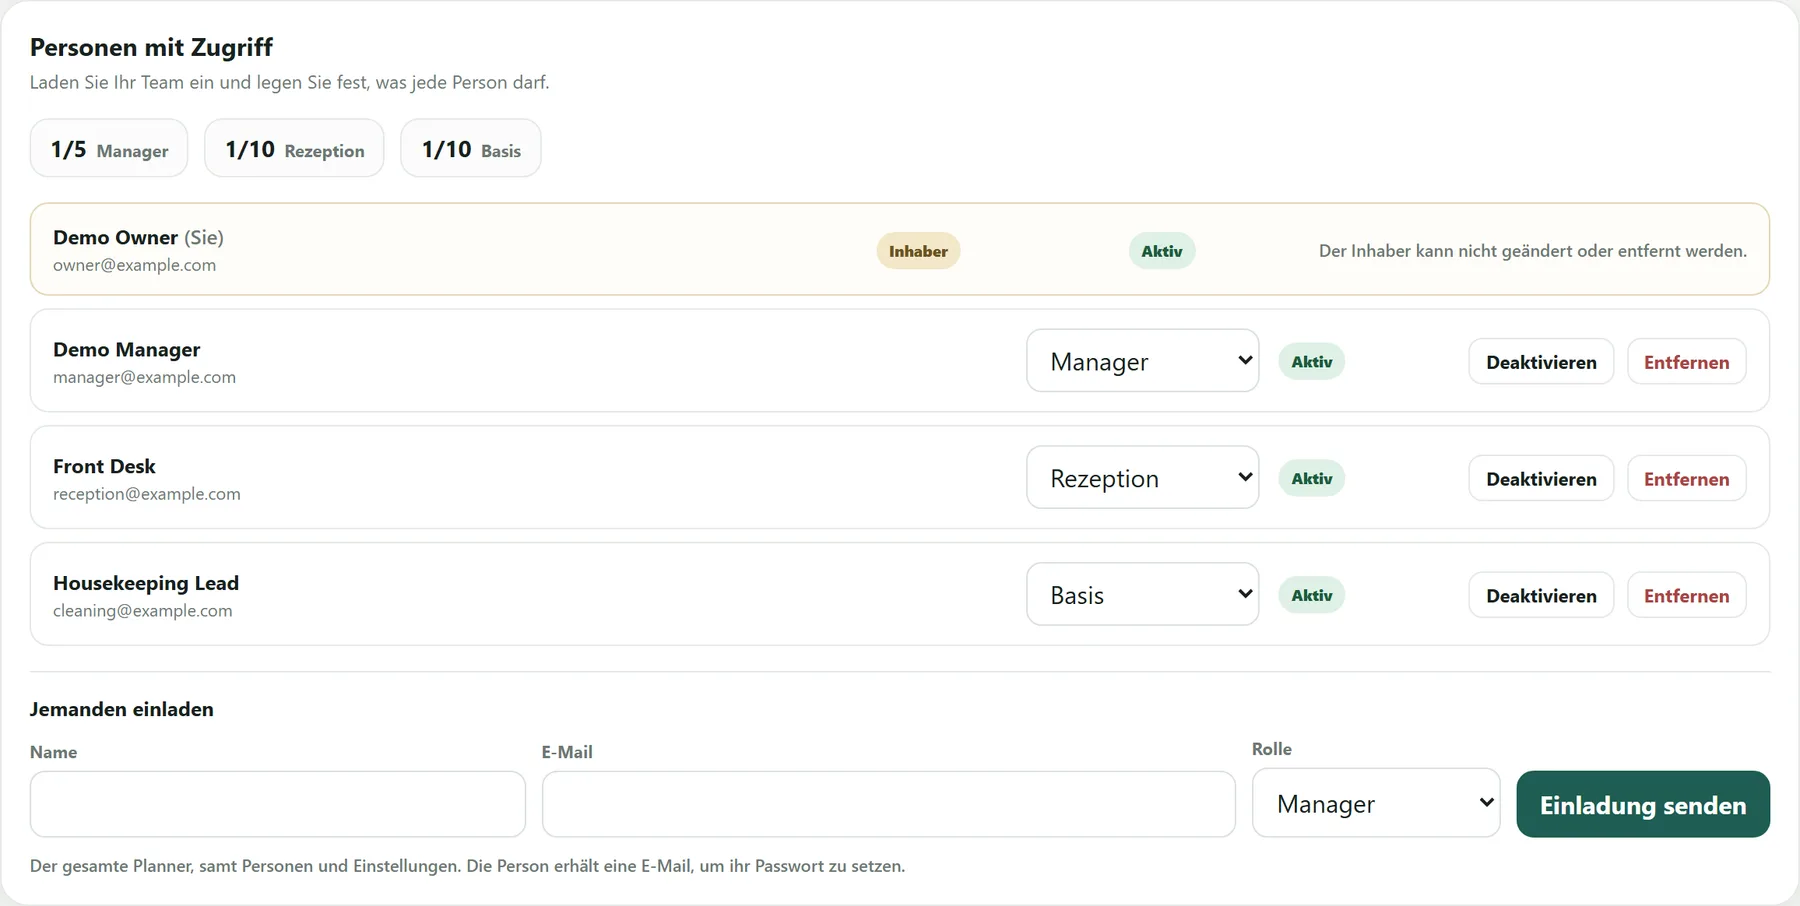Focus the Name input field

click(x=278, y=804)
